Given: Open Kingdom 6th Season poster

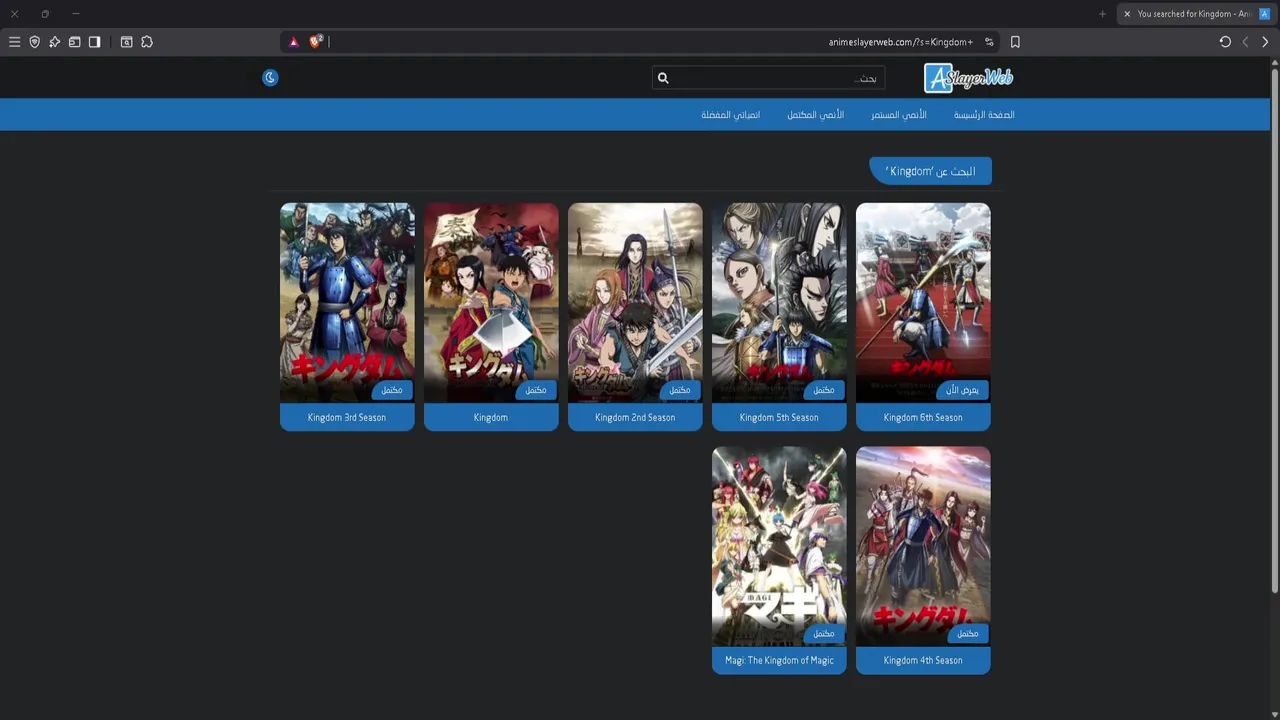Looking at the screenshot, I should pyautogui.click(x=923, y=303).
